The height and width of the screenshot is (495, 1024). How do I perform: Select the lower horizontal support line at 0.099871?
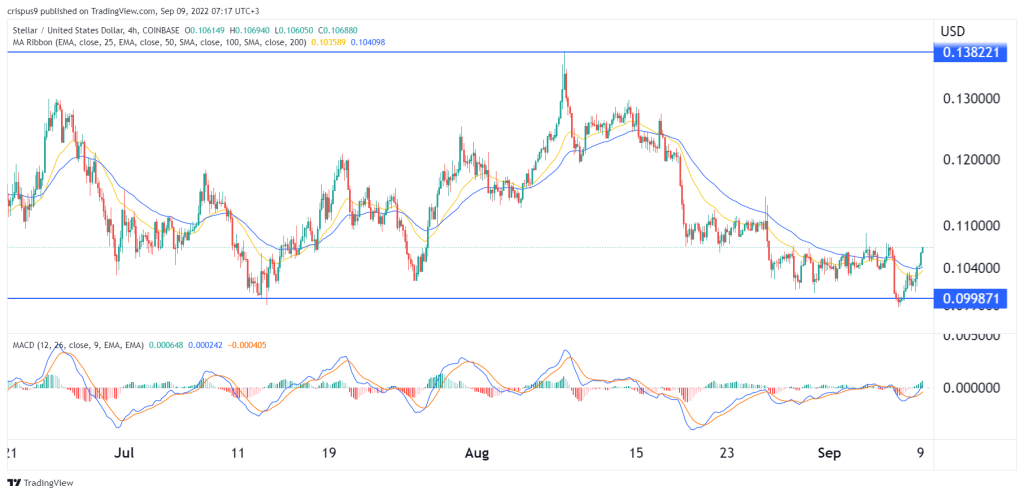470,298
